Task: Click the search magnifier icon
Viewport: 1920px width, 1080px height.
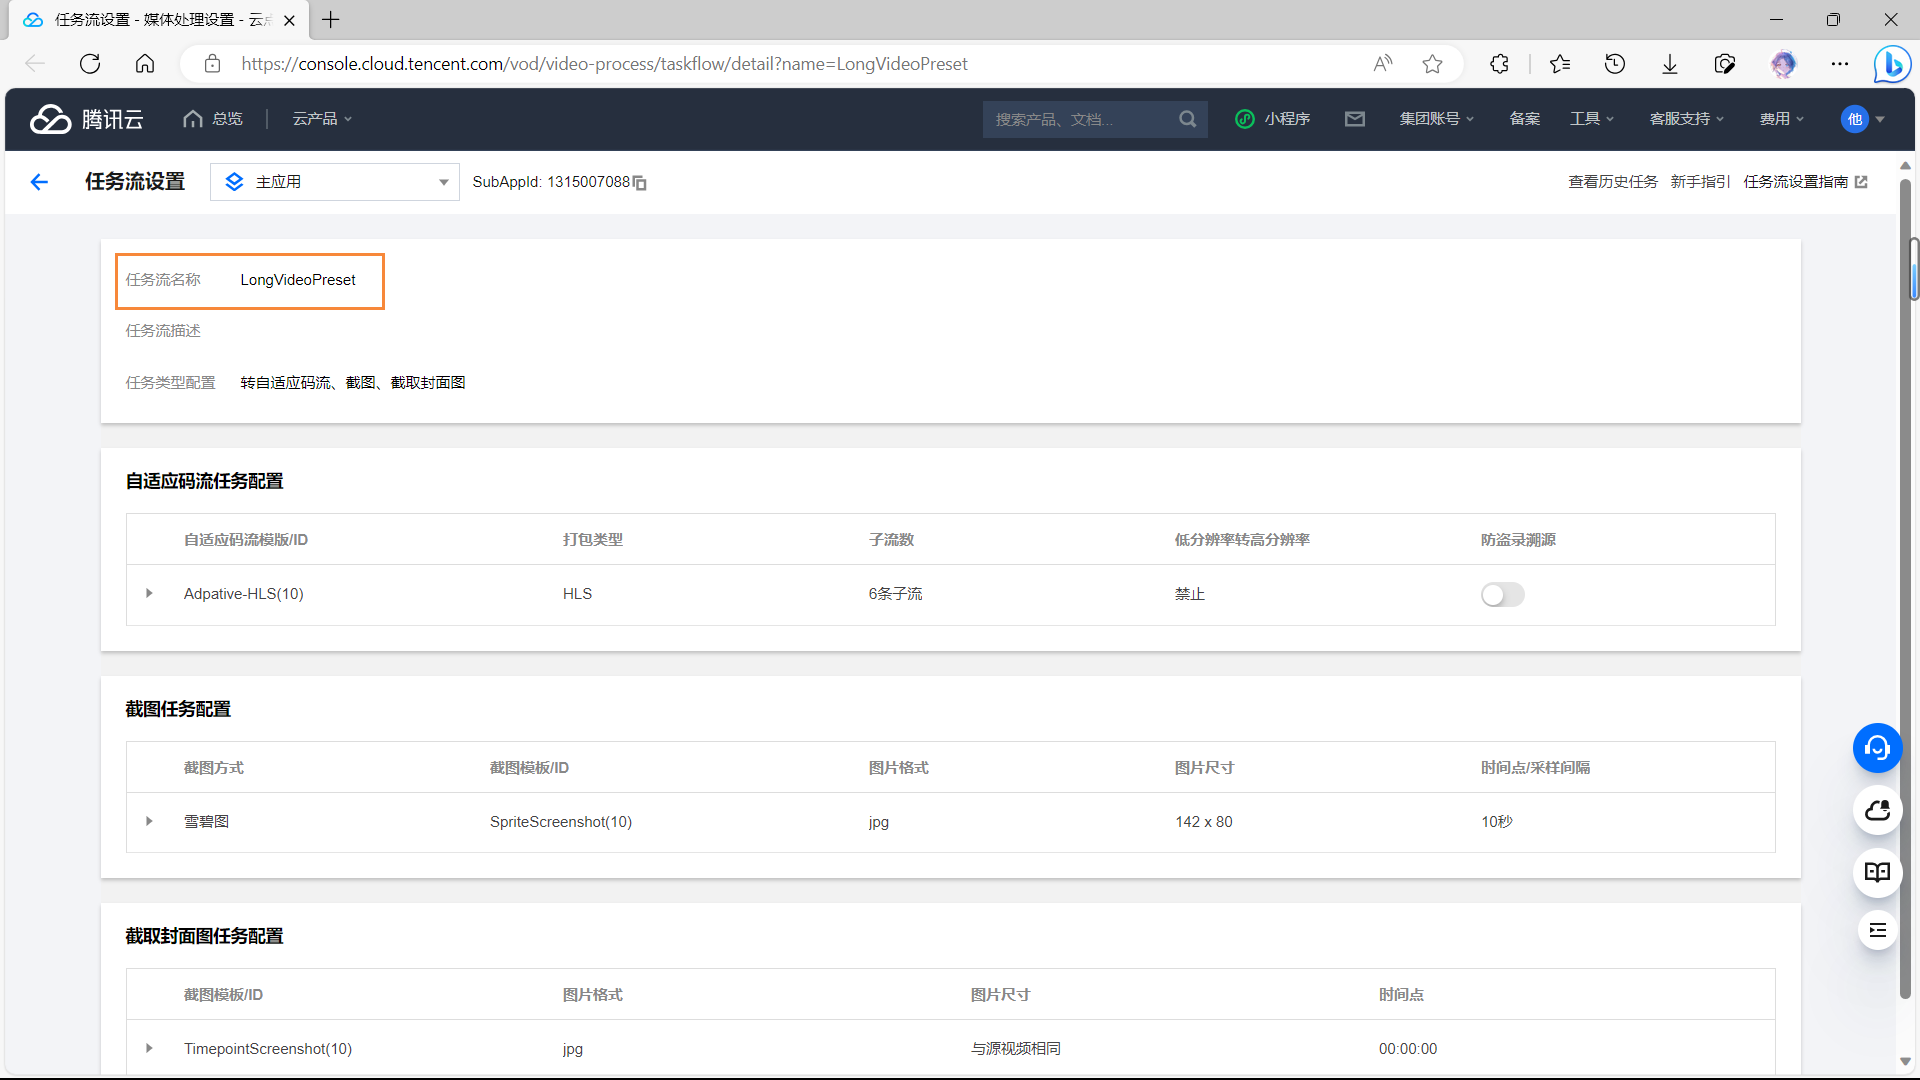Action: tap(1187, 119)
